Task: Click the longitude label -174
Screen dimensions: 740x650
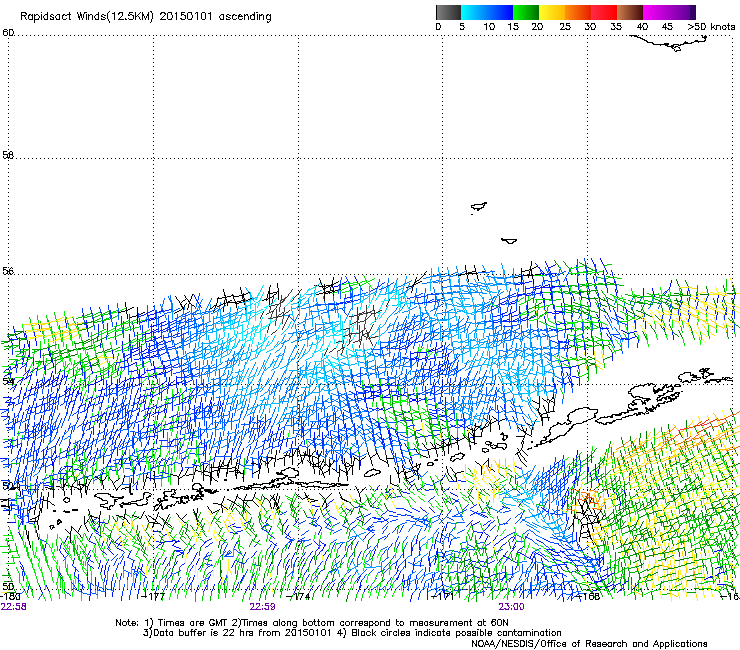Action: tap(298, 596)
